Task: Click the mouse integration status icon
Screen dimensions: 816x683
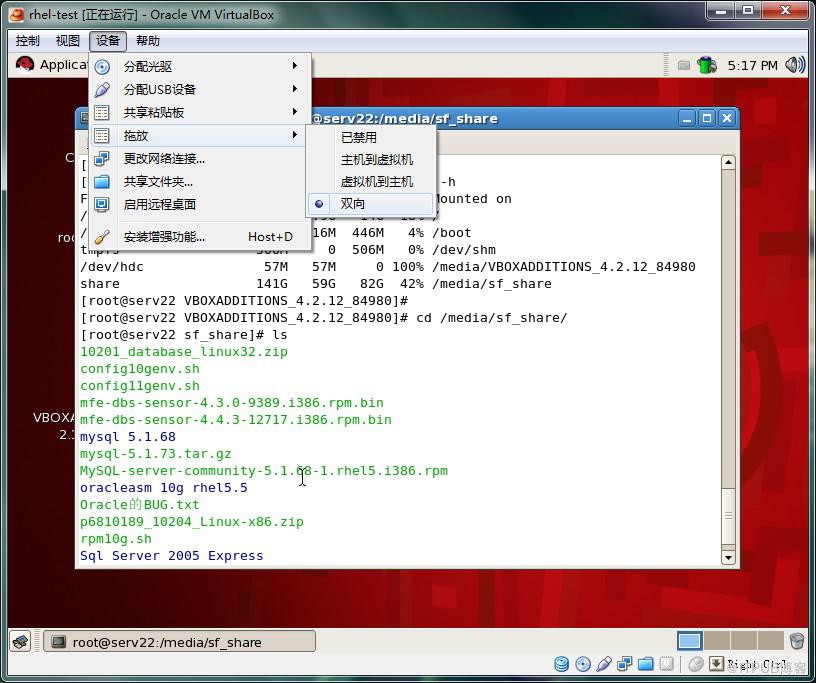Action: pos(696,664)
